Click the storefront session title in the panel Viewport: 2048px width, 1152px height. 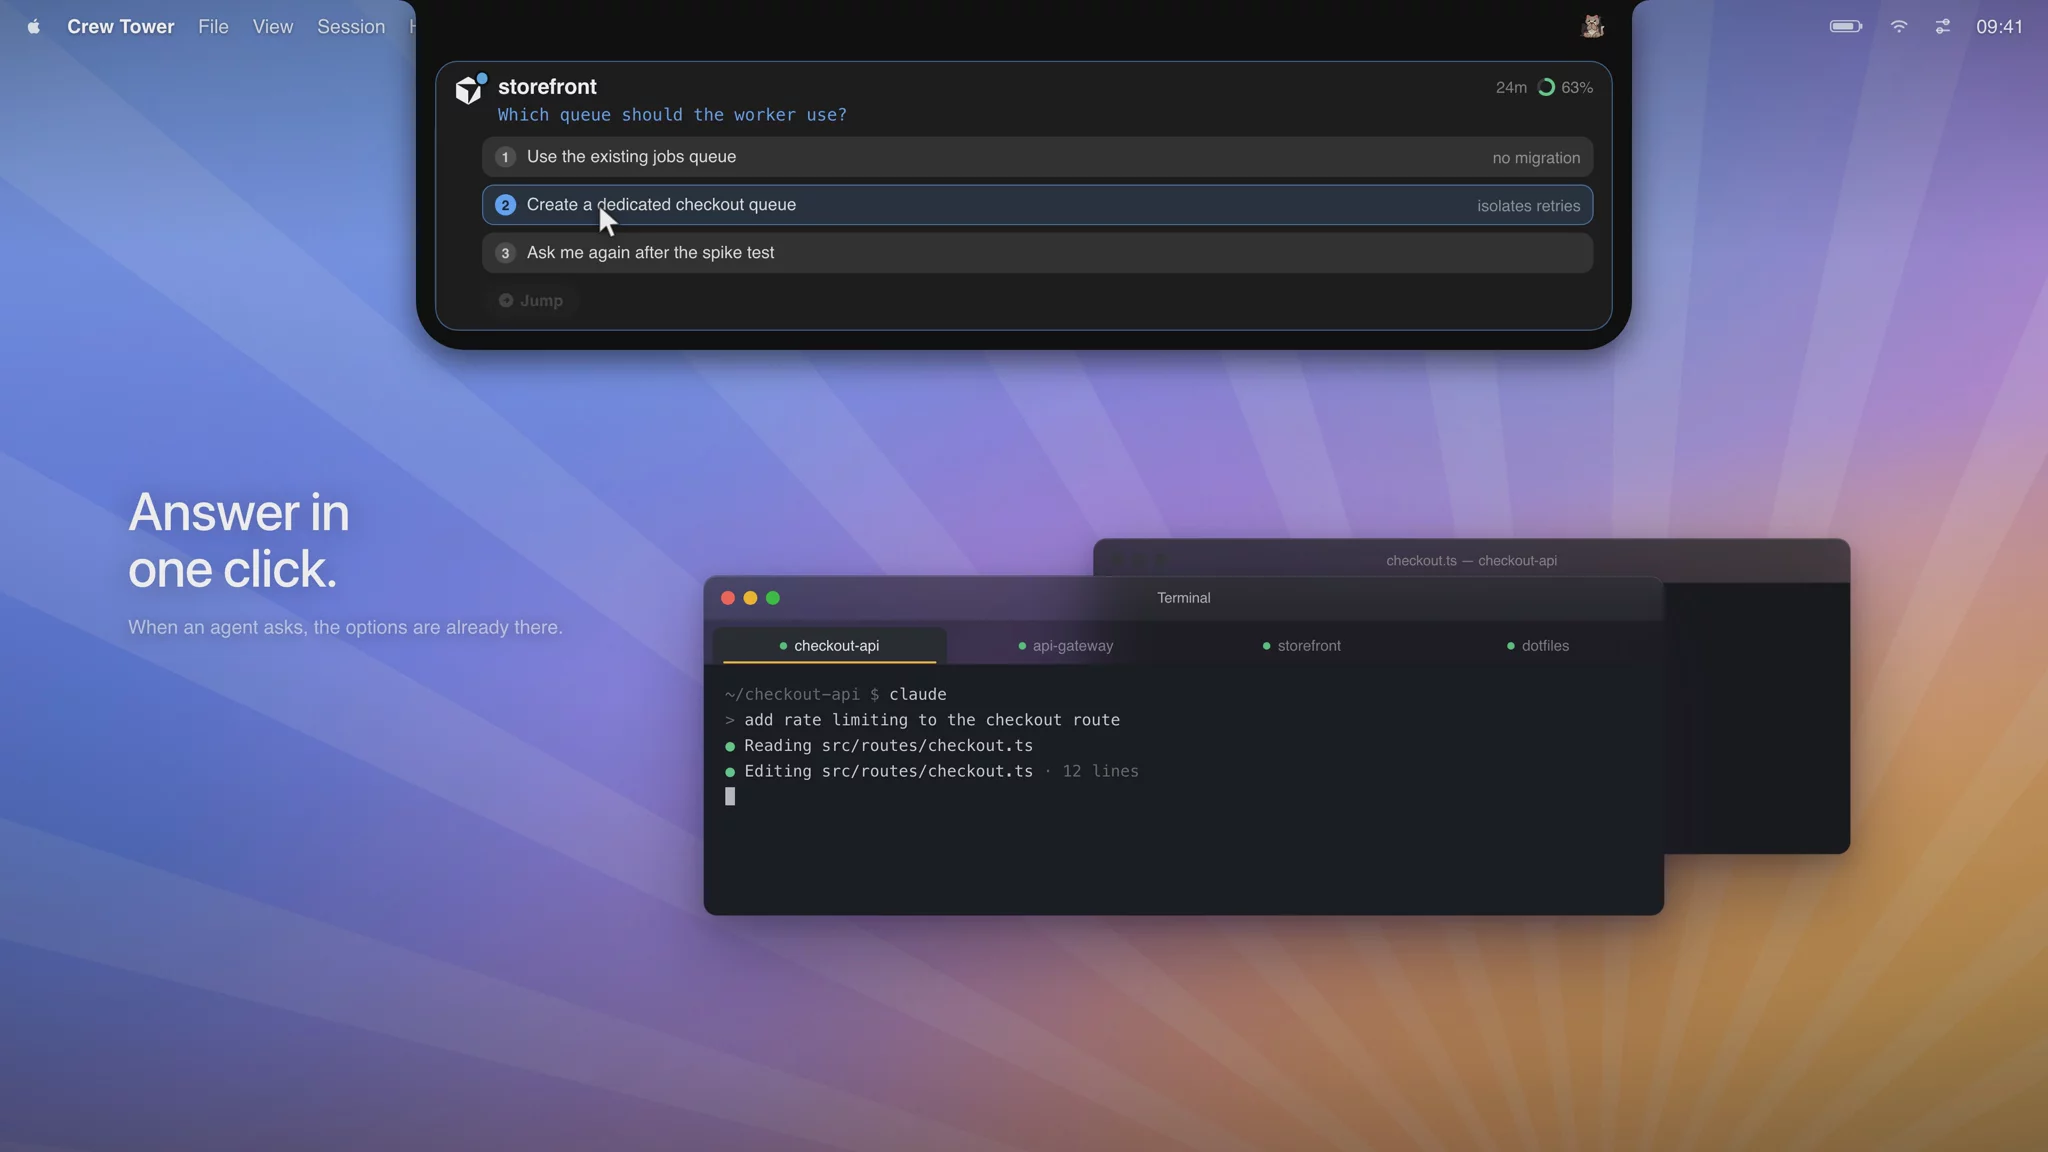547,87
